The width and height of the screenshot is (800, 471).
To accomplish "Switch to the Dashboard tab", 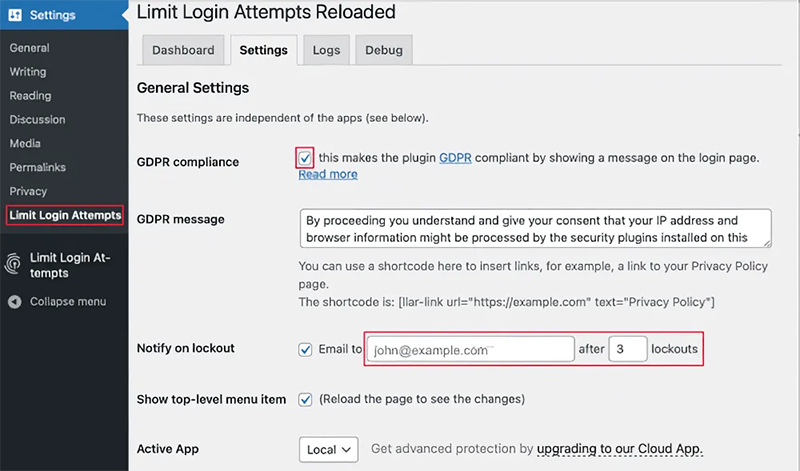I will [183, 50].
